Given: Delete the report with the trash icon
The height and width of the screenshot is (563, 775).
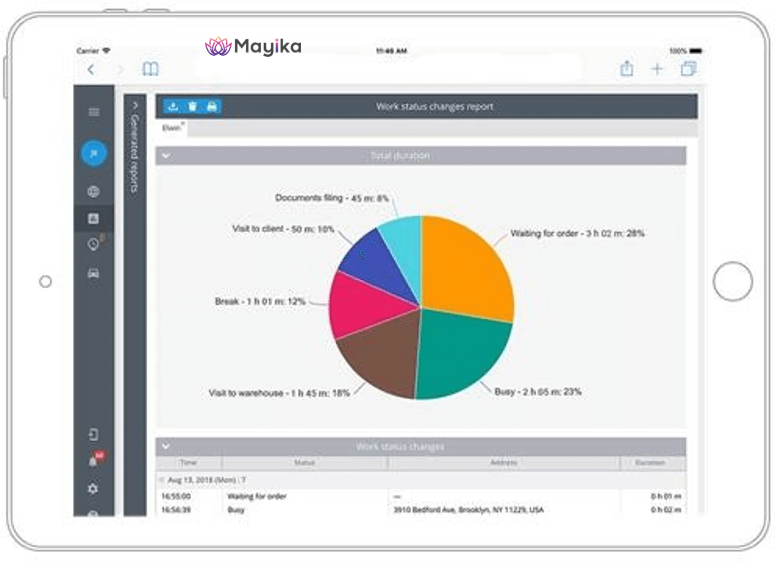Looking at the screenshot, I should [192, 106].
